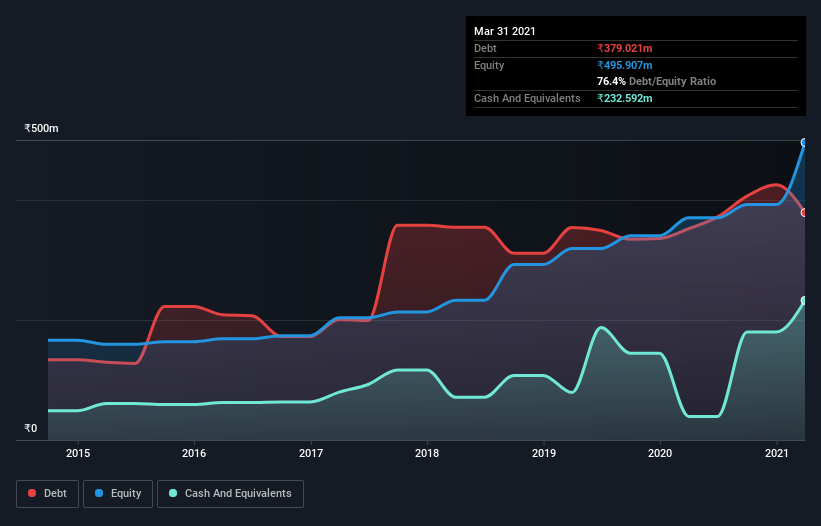Toggle the Equity series legend button

pos(118,494)
